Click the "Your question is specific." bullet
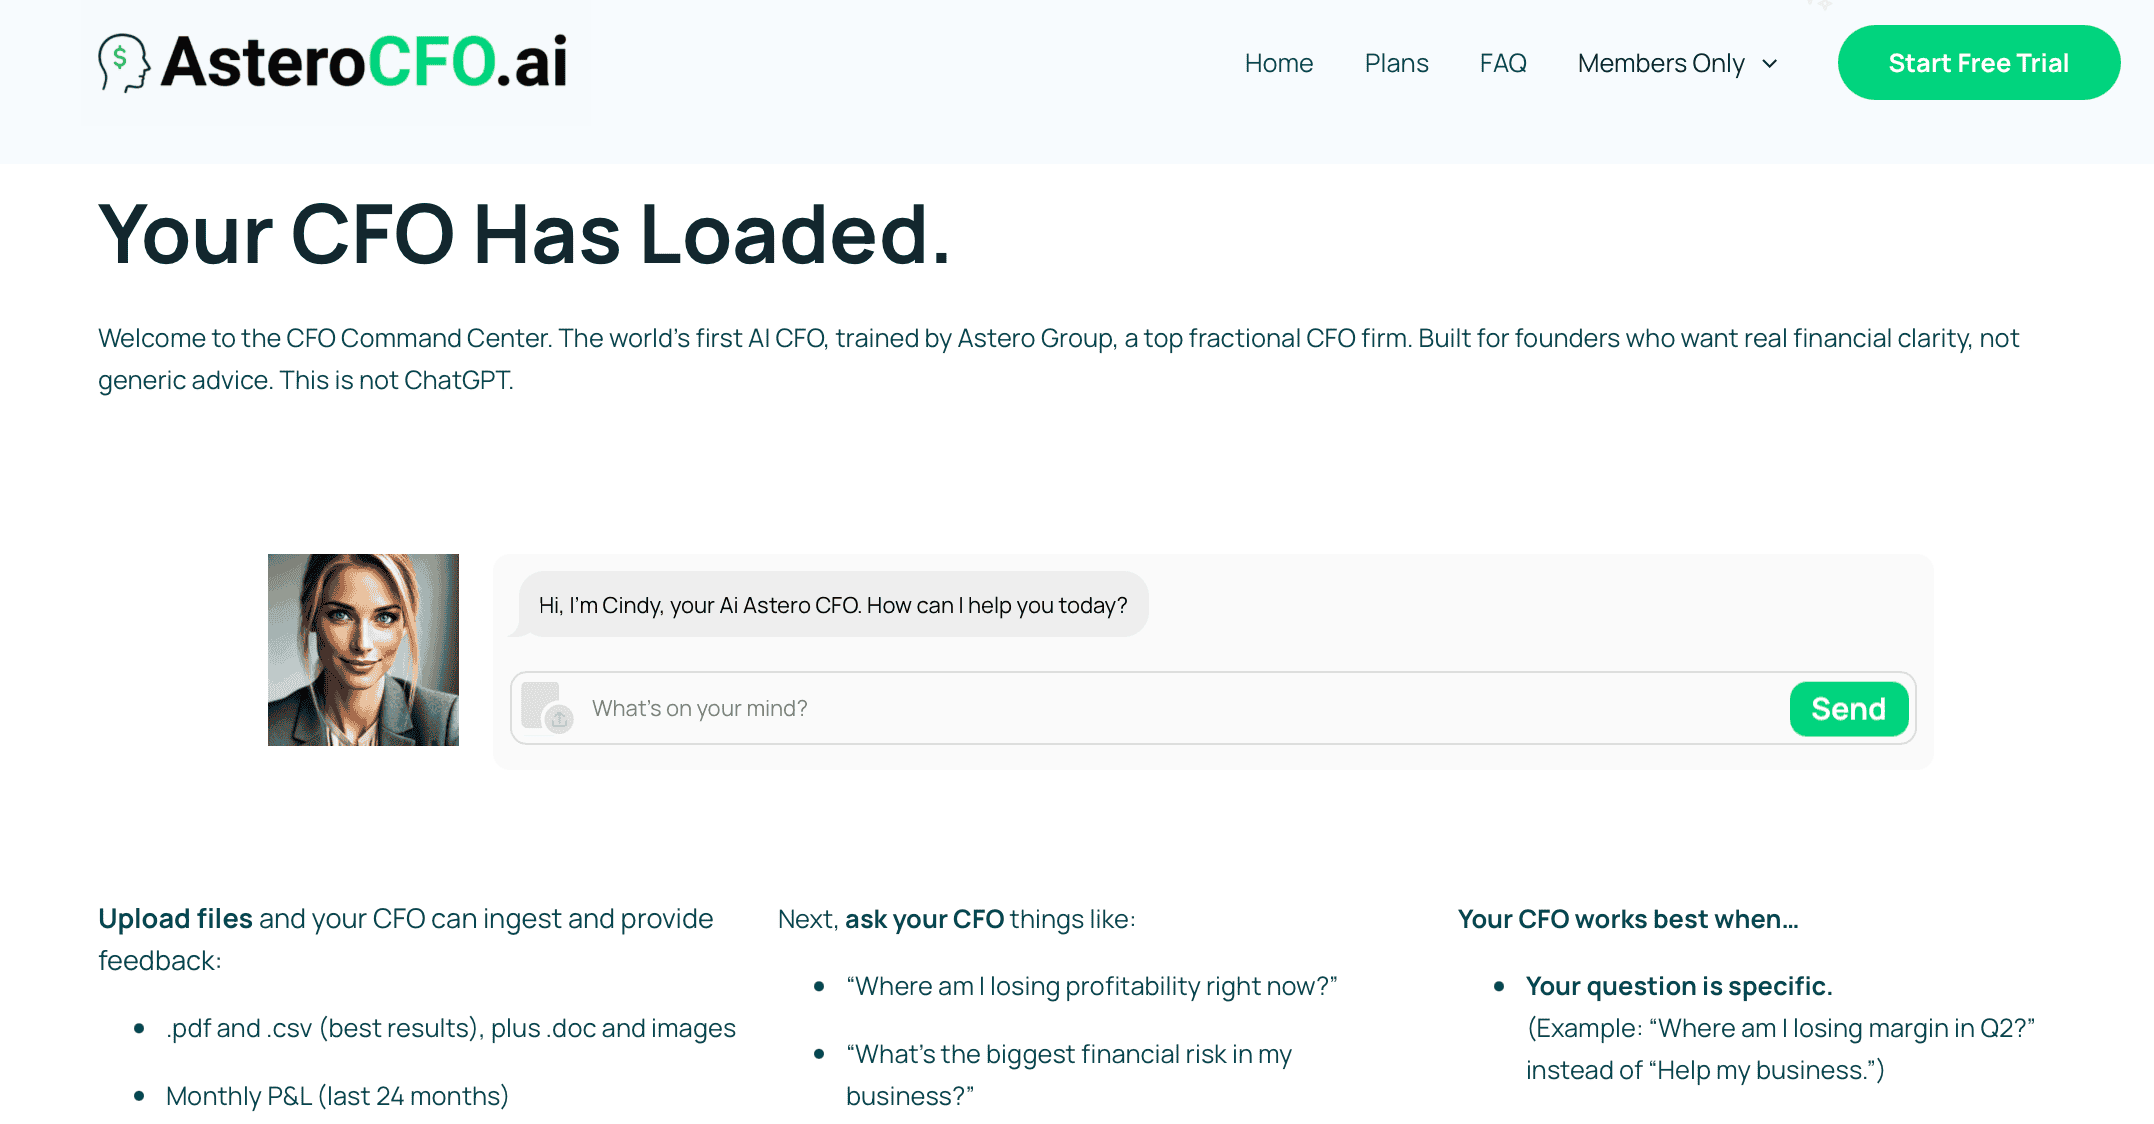Viewport: 2154px width, 1124px height. (x=1678, y=986)
